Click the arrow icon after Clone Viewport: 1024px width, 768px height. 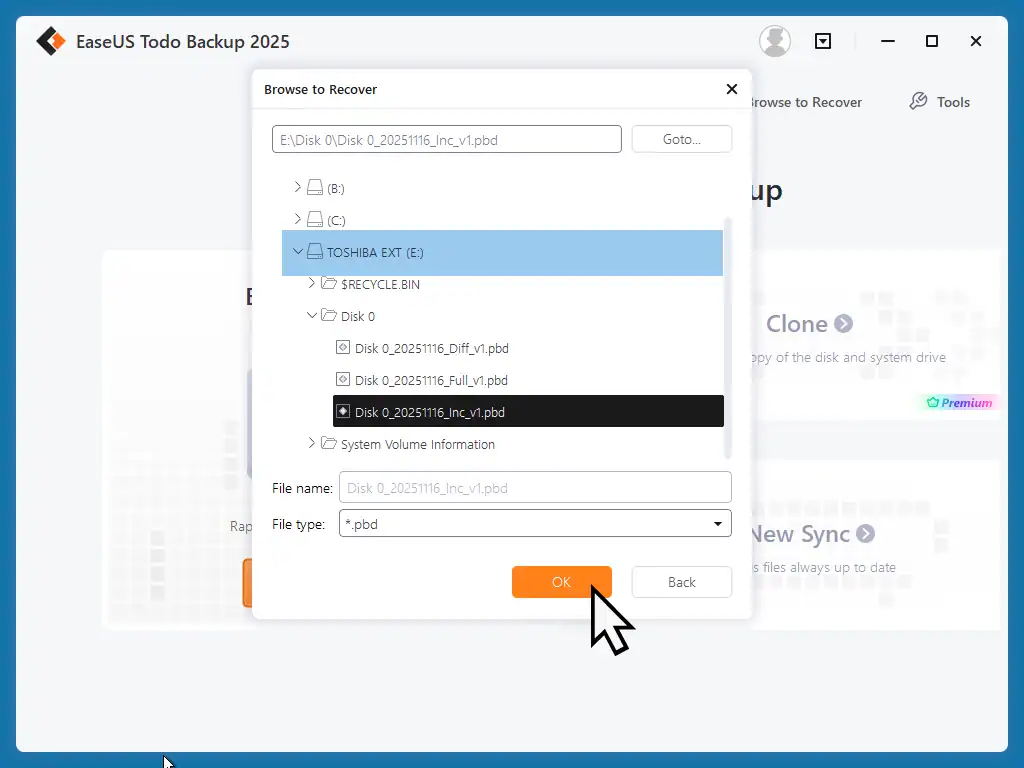coord(845,324)
